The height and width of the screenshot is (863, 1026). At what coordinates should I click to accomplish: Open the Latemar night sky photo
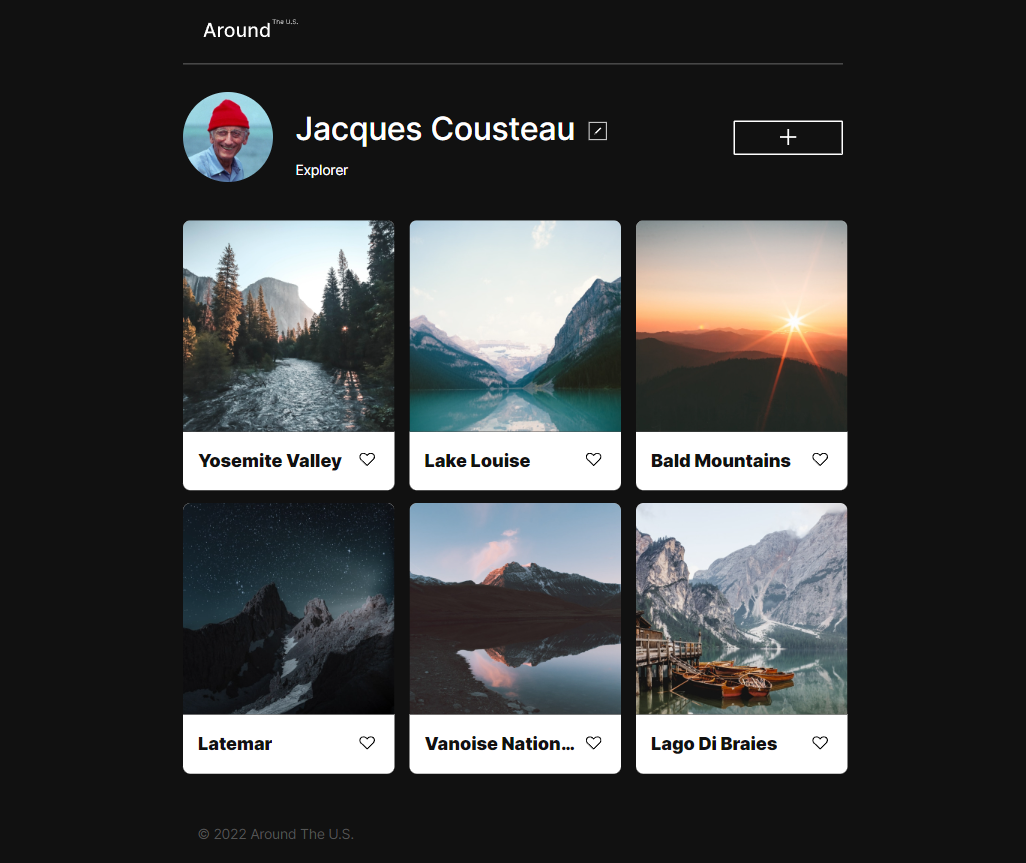[x=289, y=608]
